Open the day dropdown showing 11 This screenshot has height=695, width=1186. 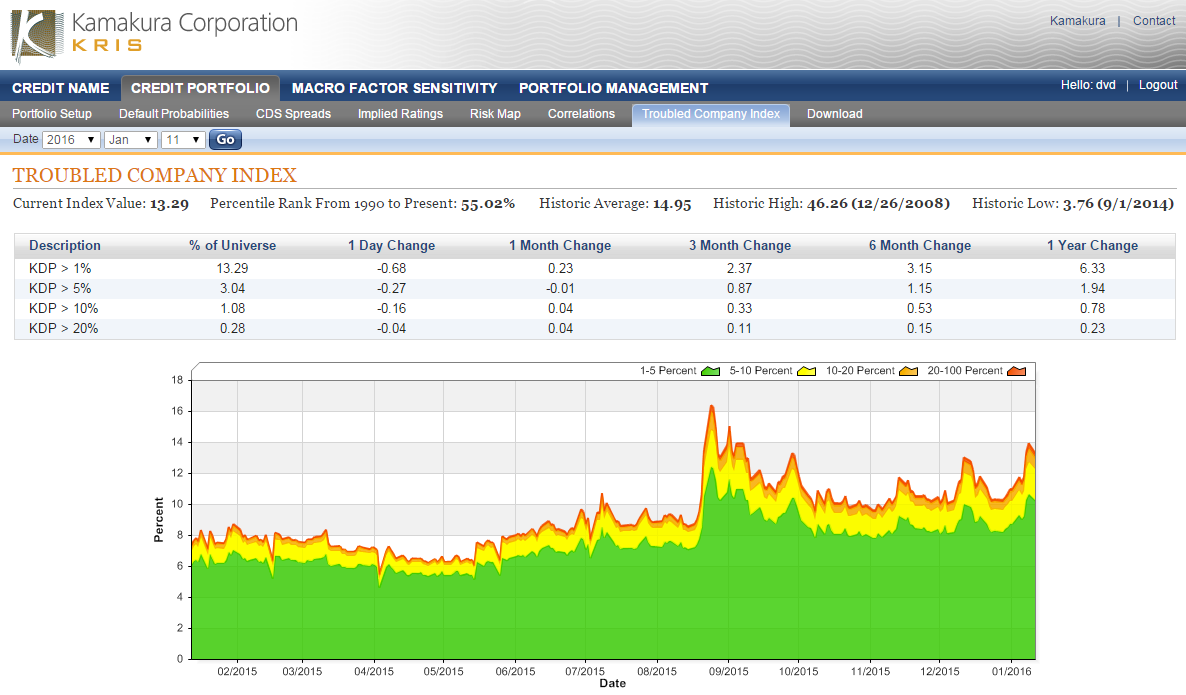185,139
